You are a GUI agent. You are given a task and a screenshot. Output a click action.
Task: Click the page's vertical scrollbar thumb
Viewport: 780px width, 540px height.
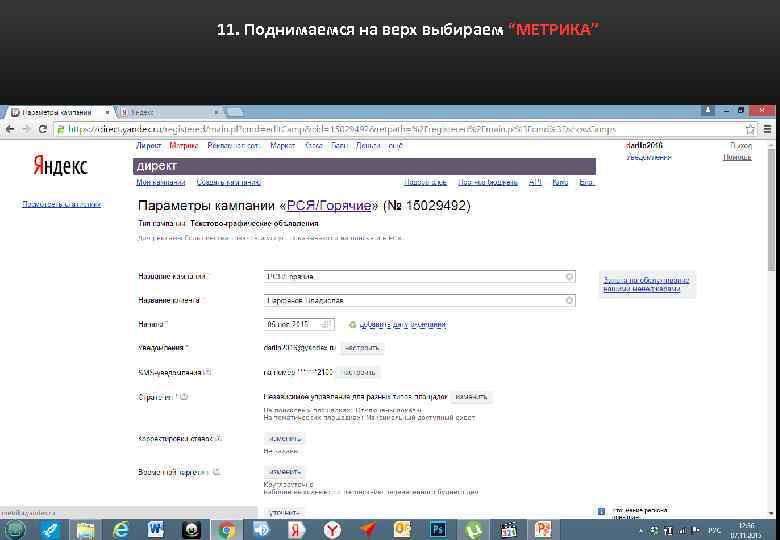pyautogui.click(x=772, y=209)
